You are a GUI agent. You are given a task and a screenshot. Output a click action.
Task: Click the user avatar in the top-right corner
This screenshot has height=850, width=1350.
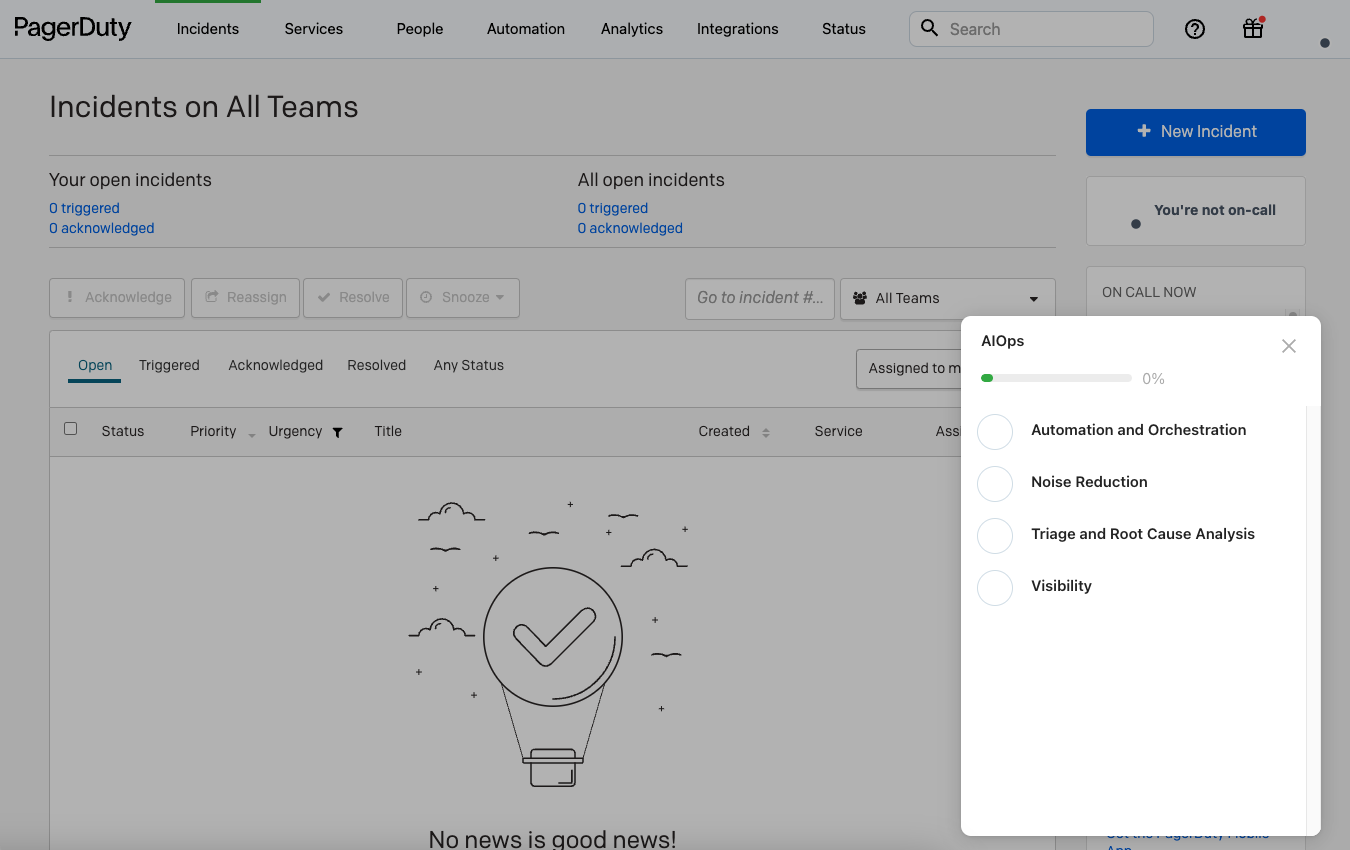tap(1324, 42)
